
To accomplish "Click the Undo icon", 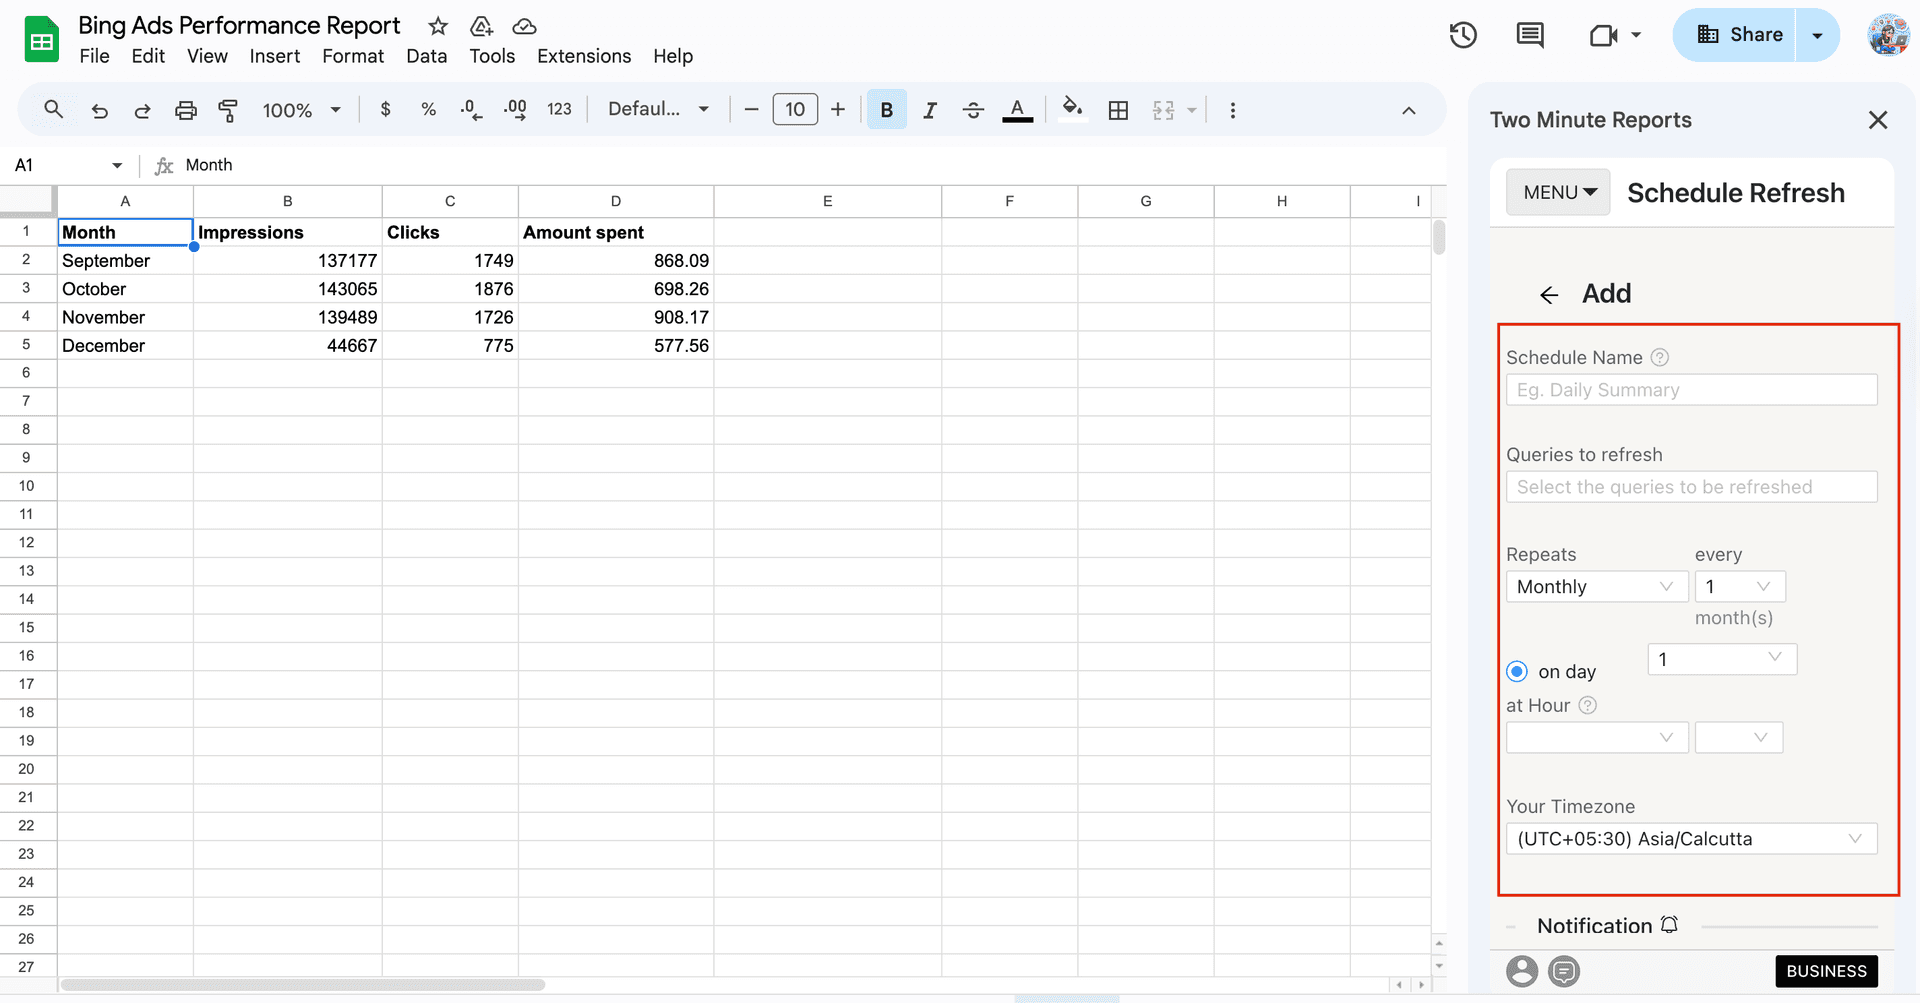I will (x=99, y=110).
